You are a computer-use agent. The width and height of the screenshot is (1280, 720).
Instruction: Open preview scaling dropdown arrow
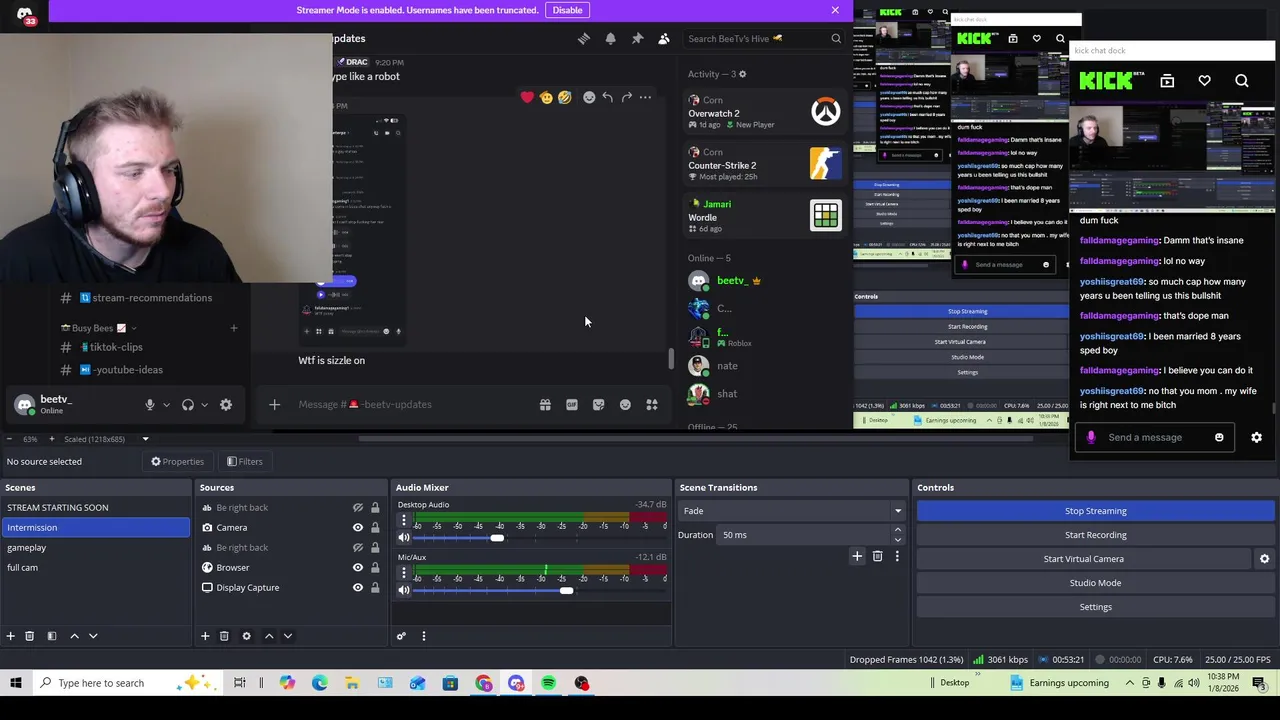tap(145, 439)
